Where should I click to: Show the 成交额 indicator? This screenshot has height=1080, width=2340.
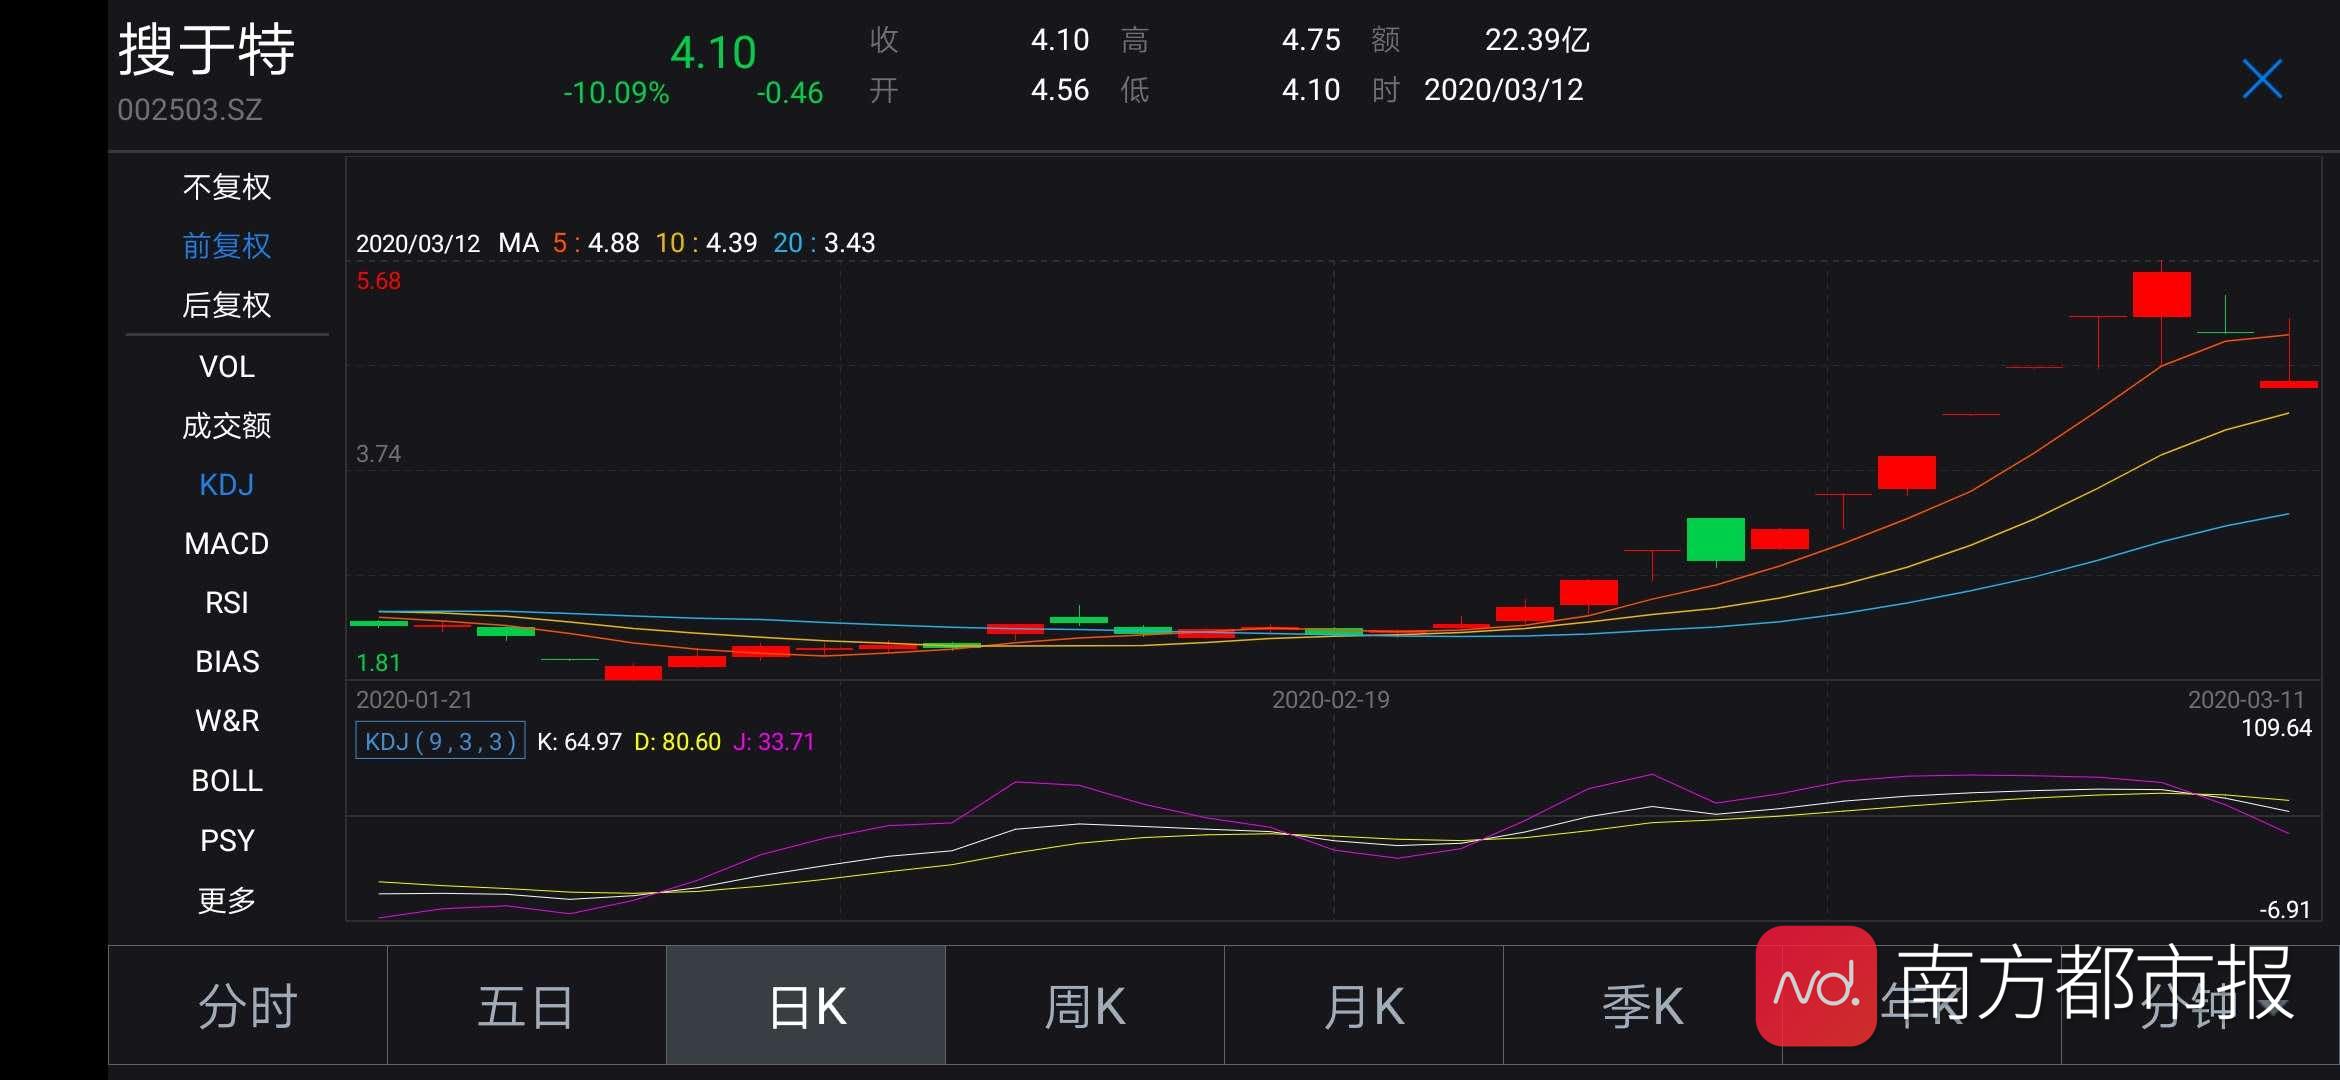(x=227, y=426)
